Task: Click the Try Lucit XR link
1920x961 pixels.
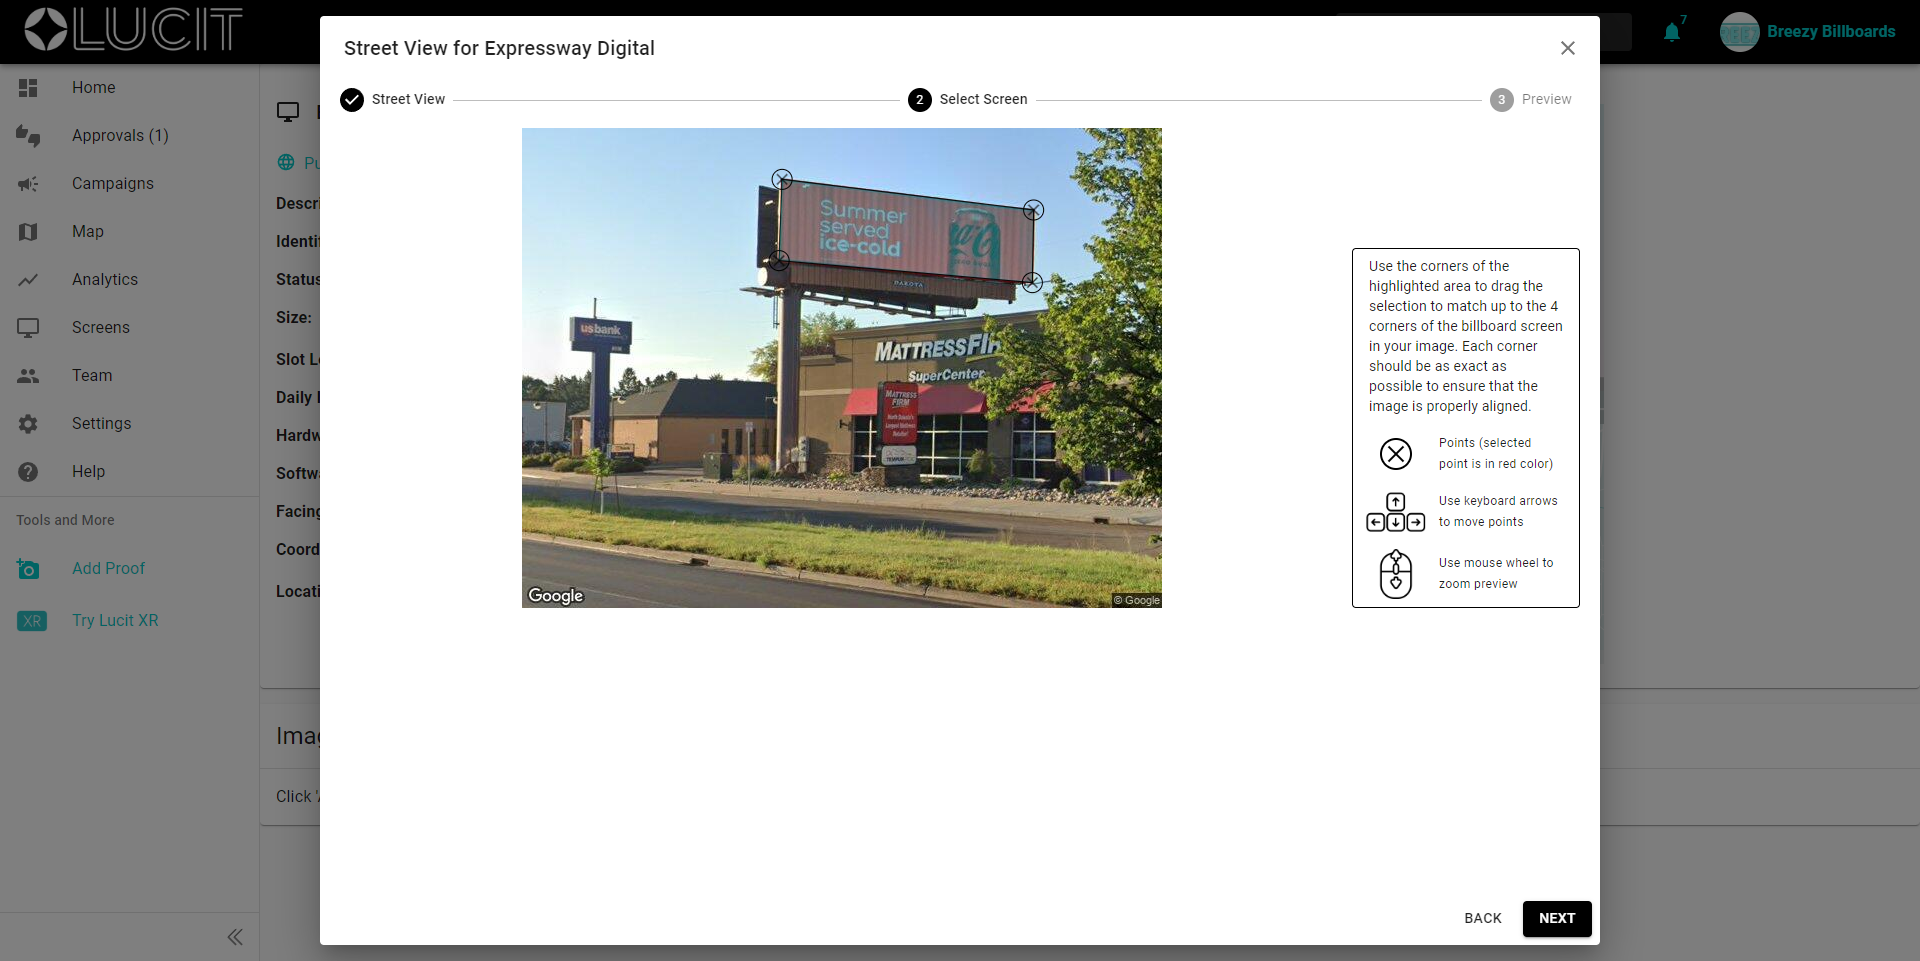Action: tap(115, 621)
